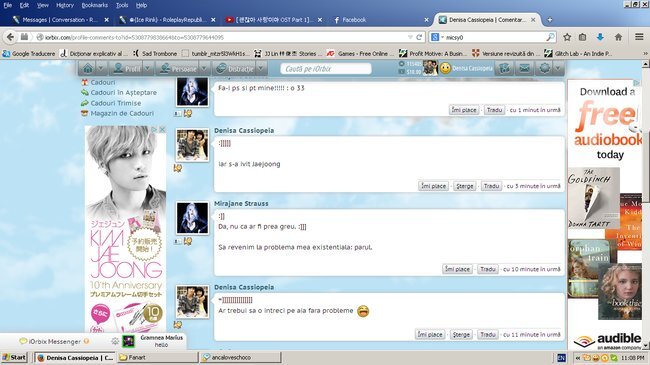The height and width of the screenshot is (365, 650).
Task: Open the Bookmarks menu
Action: [x=95, y=5]
